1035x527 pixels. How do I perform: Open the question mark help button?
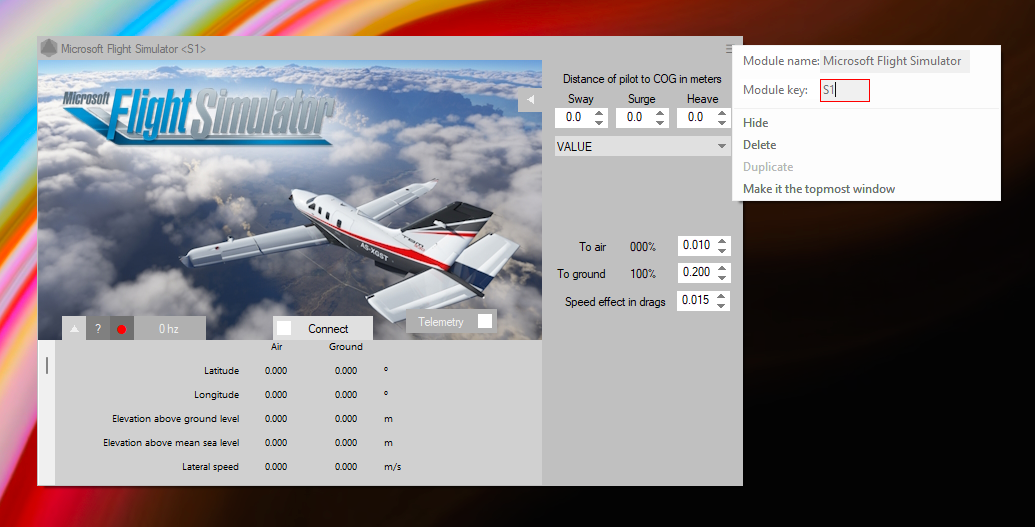[x=98, y=329]
